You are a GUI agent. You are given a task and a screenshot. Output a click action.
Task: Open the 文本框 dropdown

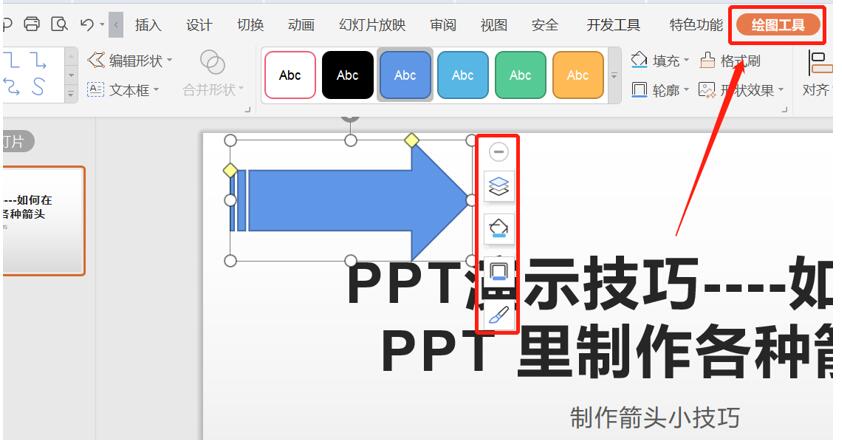pyautogui.click(x=124, y=90)
